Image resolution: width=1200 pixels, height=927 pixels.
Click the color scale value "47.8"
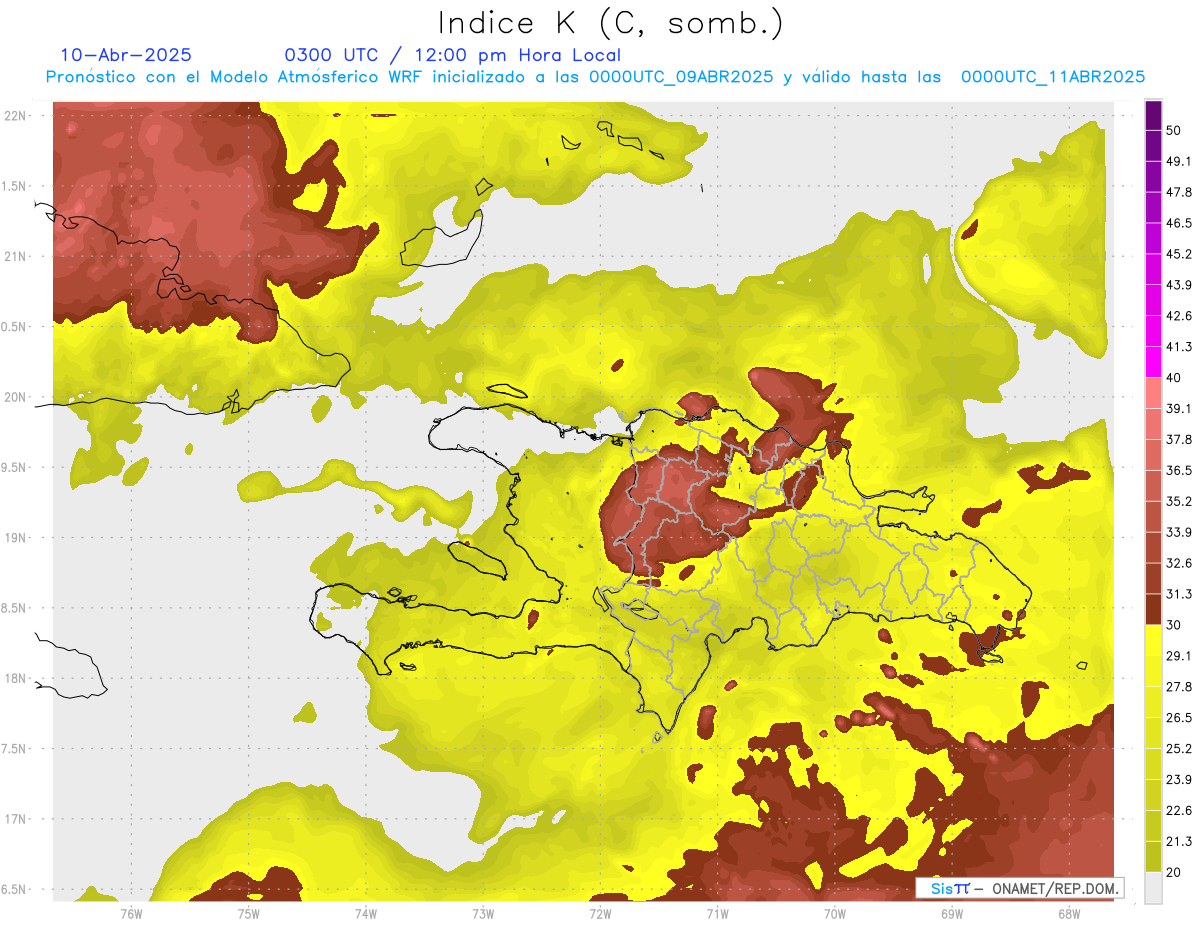[x=1179, y=193]
